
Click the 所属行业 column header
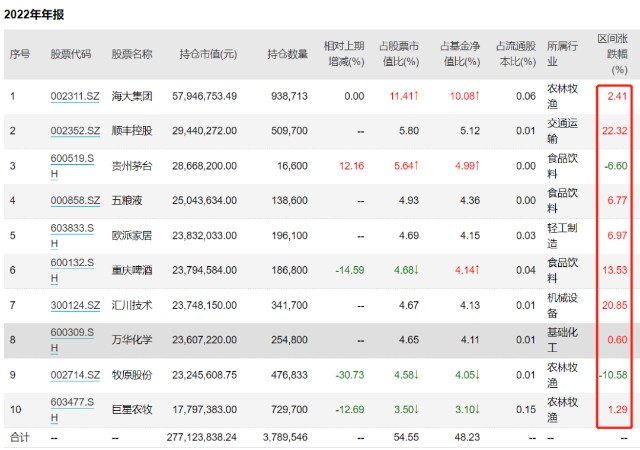(562, 54)
